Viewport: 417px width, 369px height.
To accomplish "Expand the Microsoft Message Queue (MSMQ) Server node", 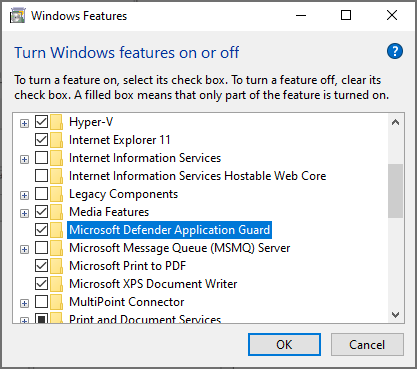I will [x=24, y=250].
